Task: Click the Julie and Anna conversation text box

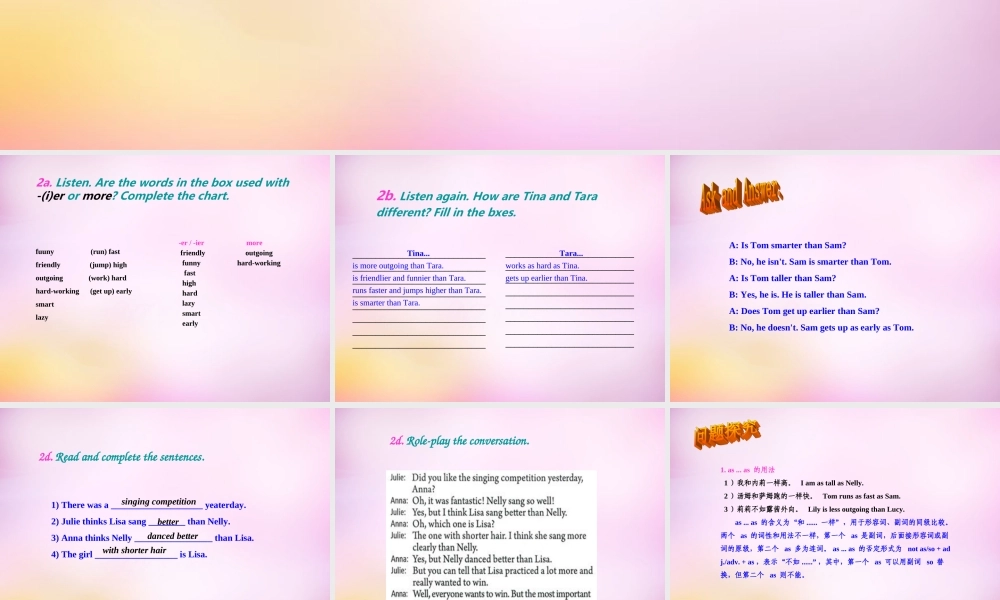Action: point(491,535)
